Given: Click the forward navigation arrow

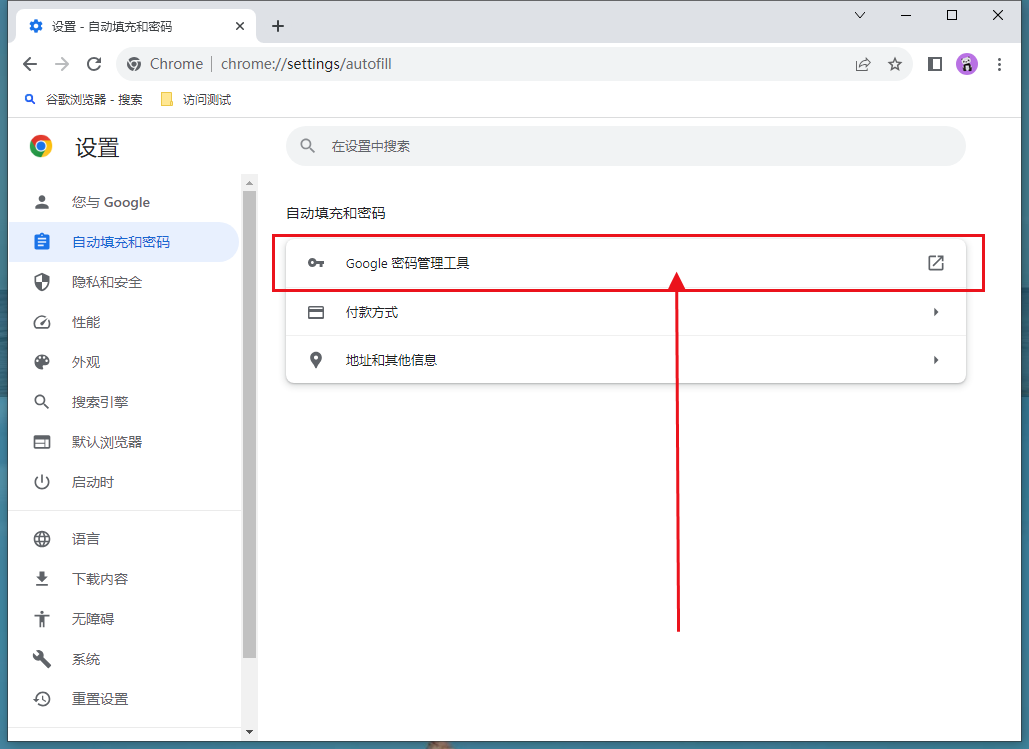Looking at the screenshot, I should 62,64.
